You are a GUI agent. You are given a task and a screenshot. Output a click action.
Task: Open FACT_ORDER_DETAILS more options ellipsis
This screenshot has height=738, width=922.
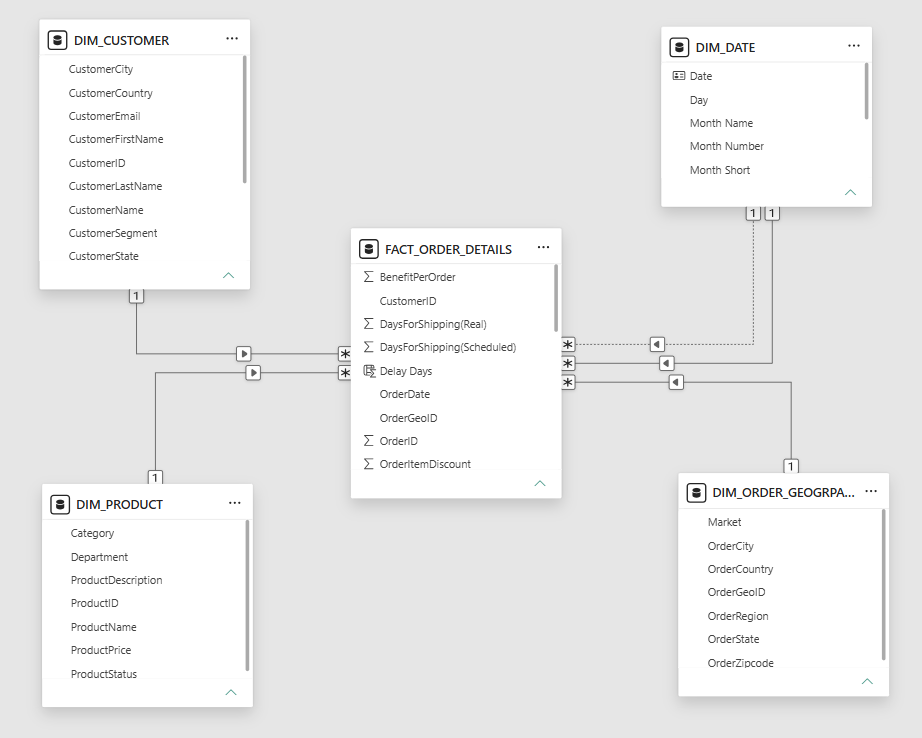pos(543,248)
